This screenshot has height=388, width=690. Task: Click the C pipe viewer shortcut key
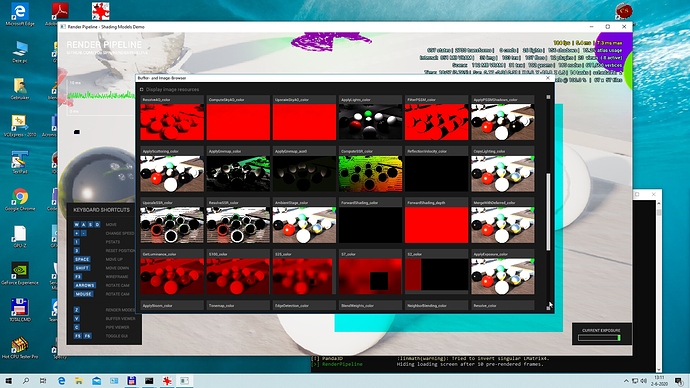77,327
